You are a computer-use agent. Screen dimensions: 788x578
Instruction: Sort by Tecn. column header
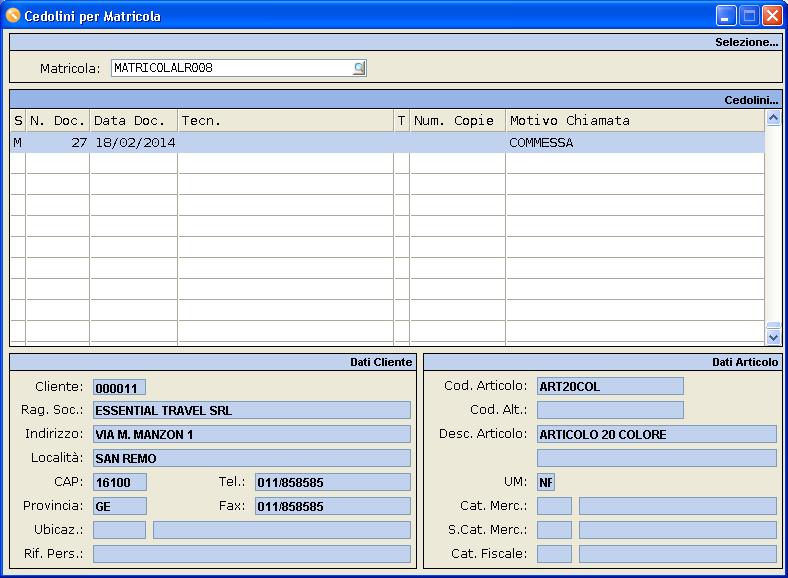pos(285,121)
